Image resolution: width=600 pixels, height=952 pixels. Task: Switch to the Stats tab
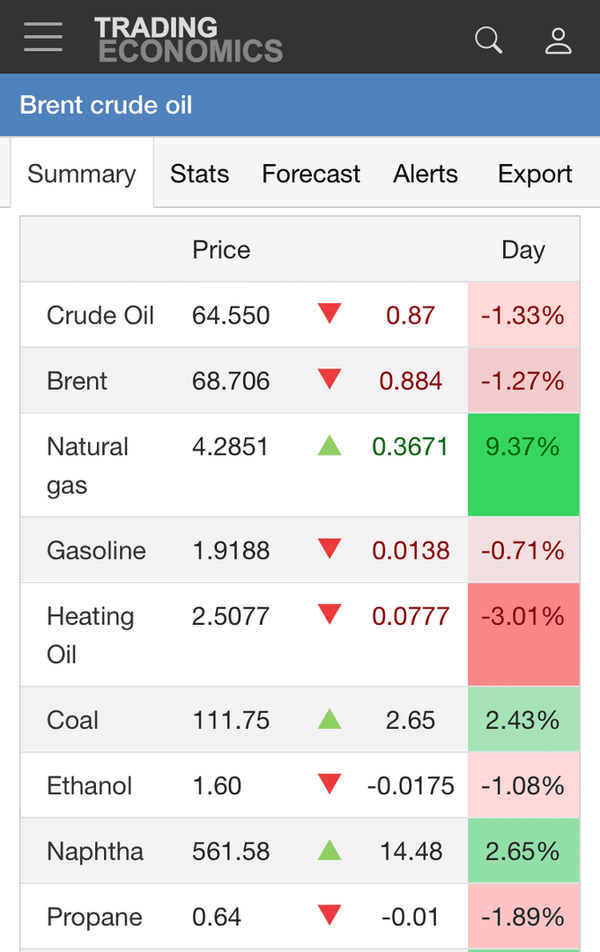(199, 173)
